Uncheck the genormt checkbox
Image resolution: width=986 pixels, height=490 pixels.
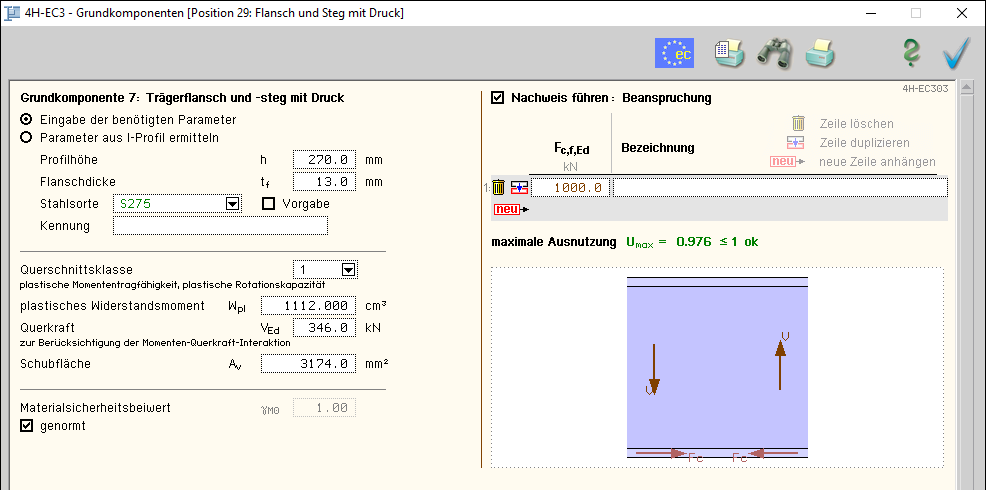point(27,426)
